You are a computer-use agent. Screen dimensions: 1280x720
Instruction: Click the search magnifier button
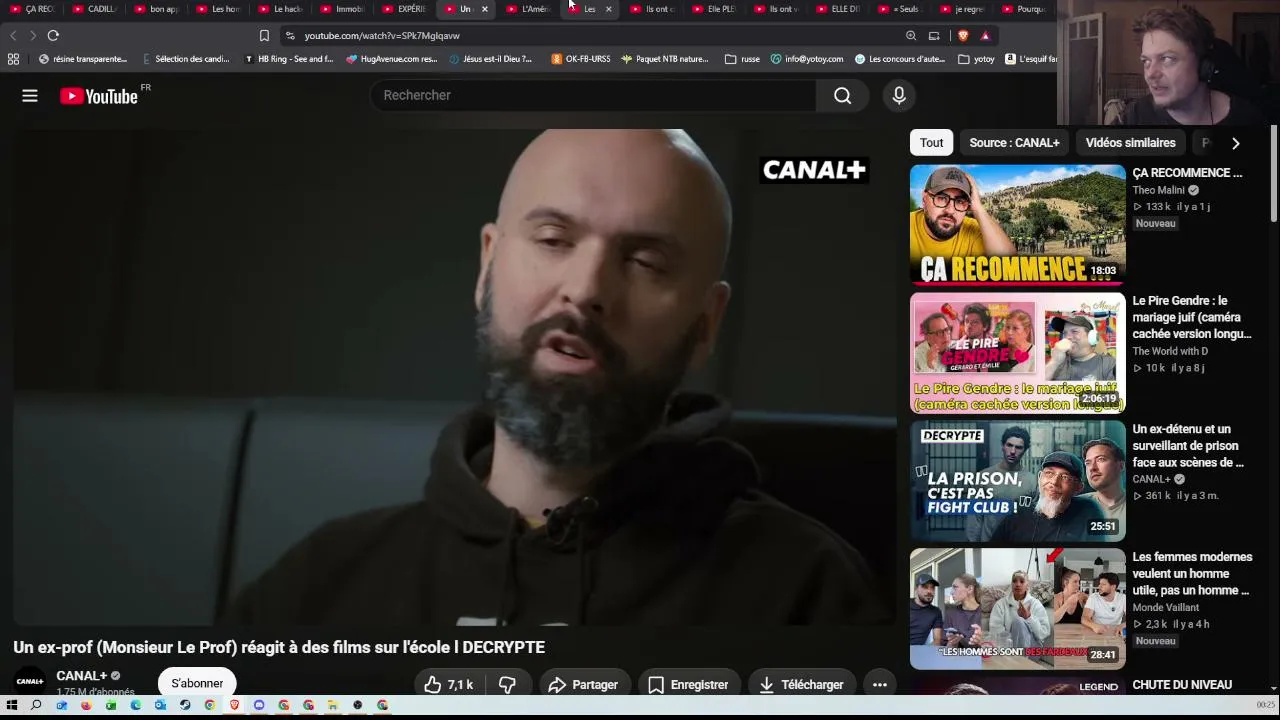[x=843, y=96]
